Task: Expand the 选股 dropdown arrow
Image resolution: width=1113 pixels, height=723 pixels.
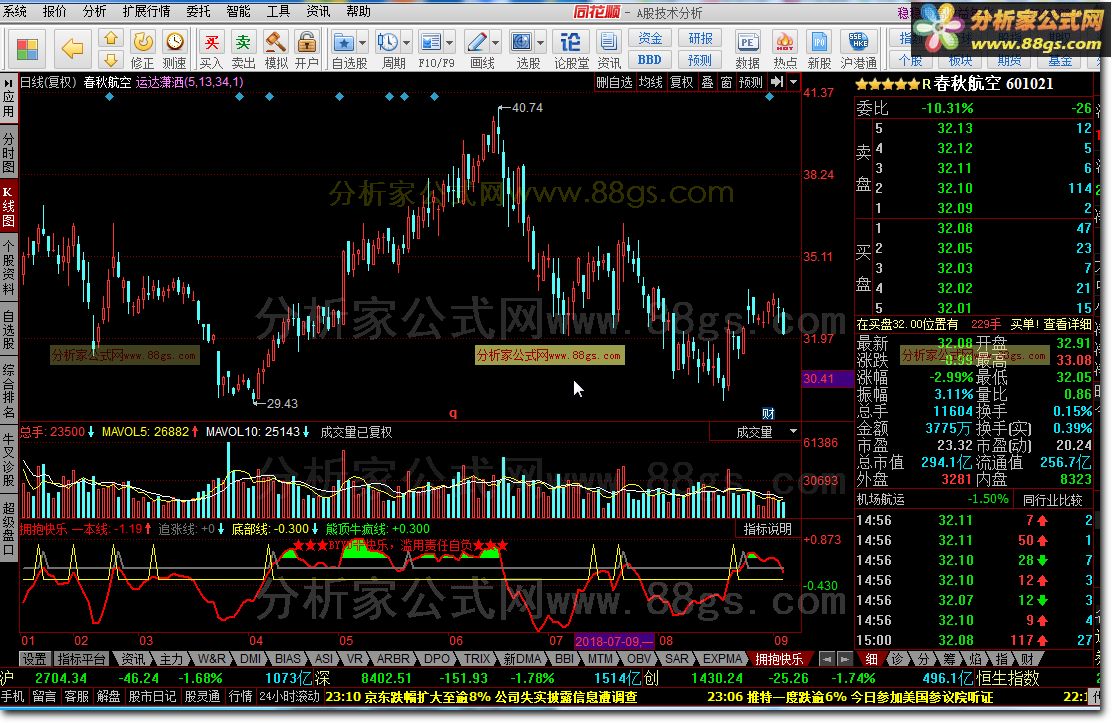Action: click(x=540, y=43)
